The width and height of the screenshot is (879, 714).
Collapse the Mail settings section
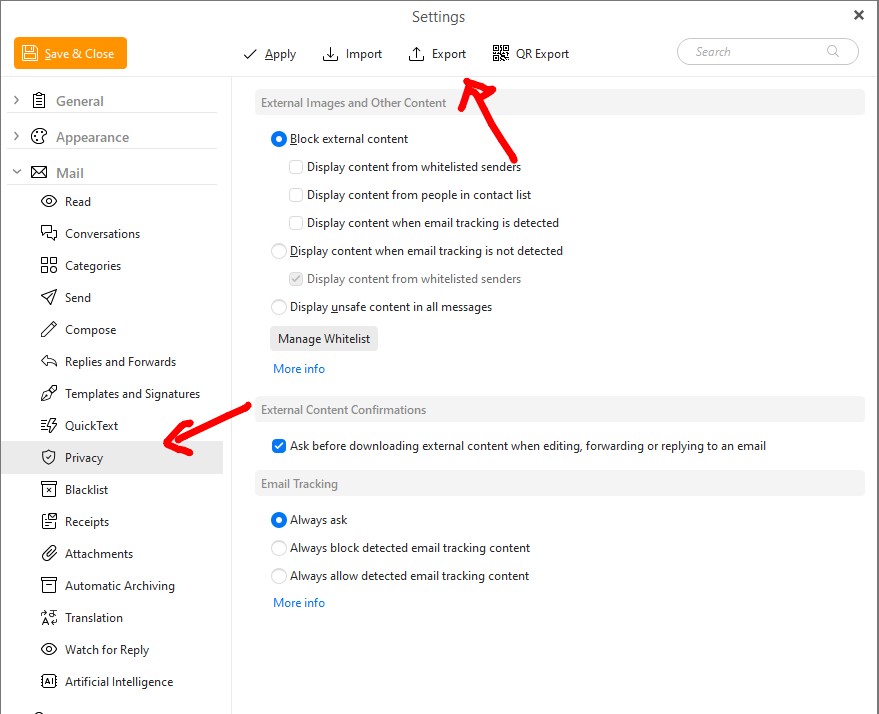point(16,173)
